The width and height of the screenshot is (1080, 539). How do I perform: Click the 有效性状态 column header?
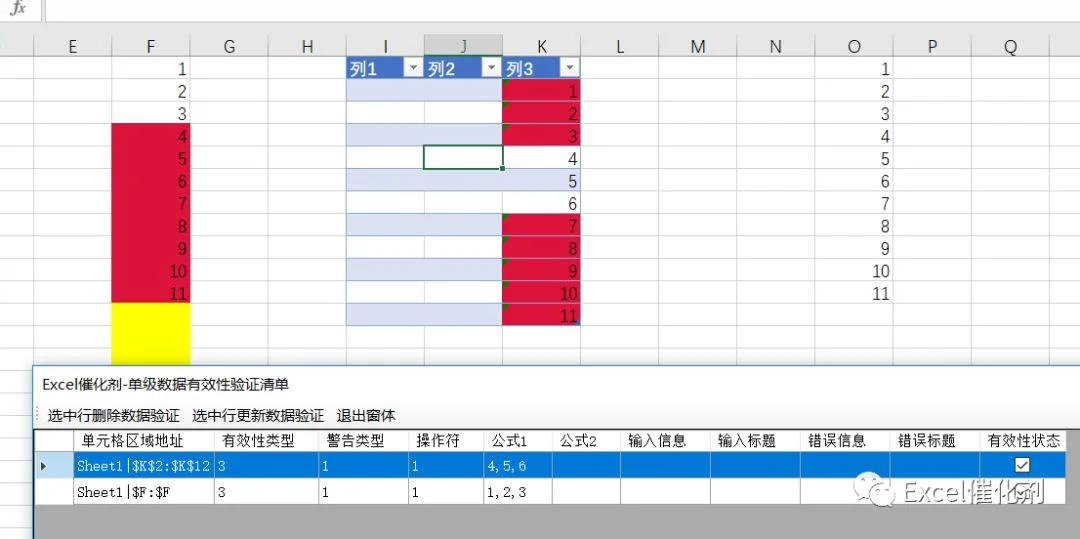[1023, 441]
